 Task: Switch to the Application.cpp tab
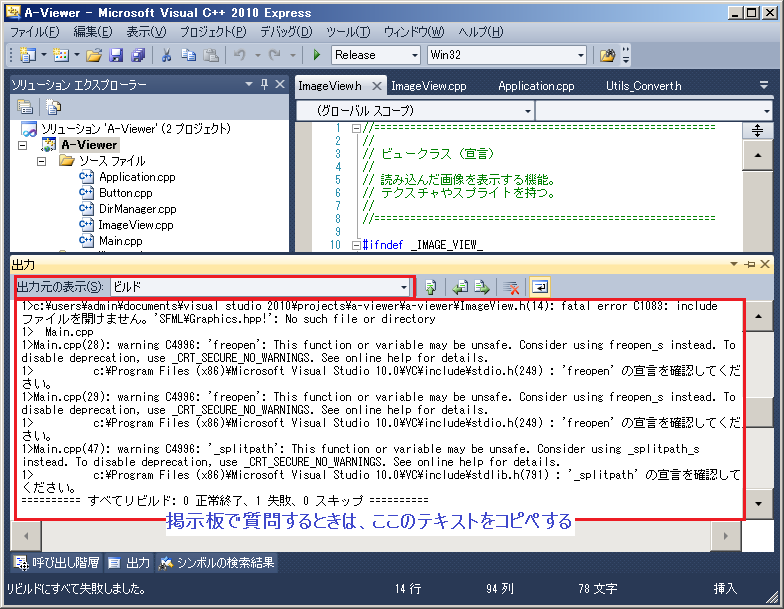(536, 86)
